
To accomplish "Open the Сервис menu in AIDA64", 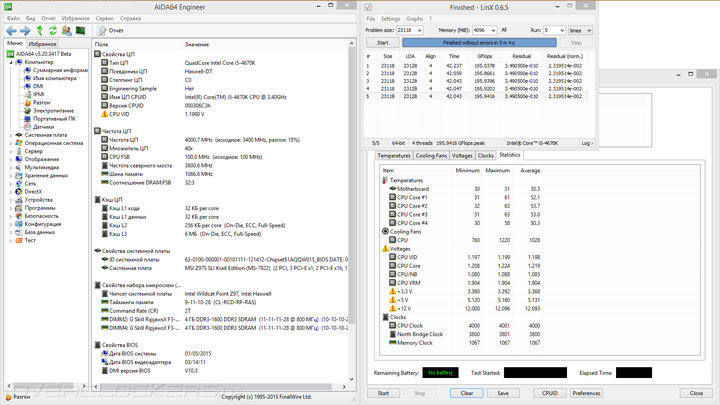I will 104,18.
